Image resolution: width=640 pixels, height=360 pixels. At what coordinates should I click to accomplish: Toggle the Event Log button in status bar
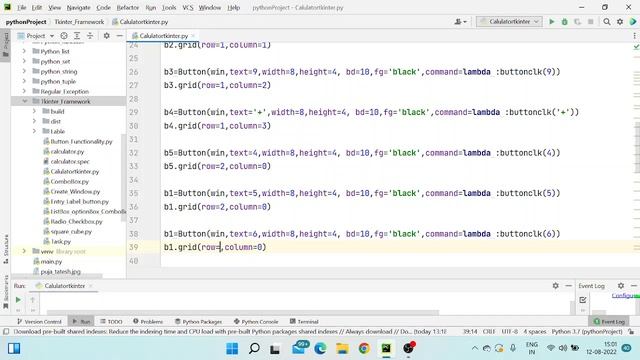point(609,322)
